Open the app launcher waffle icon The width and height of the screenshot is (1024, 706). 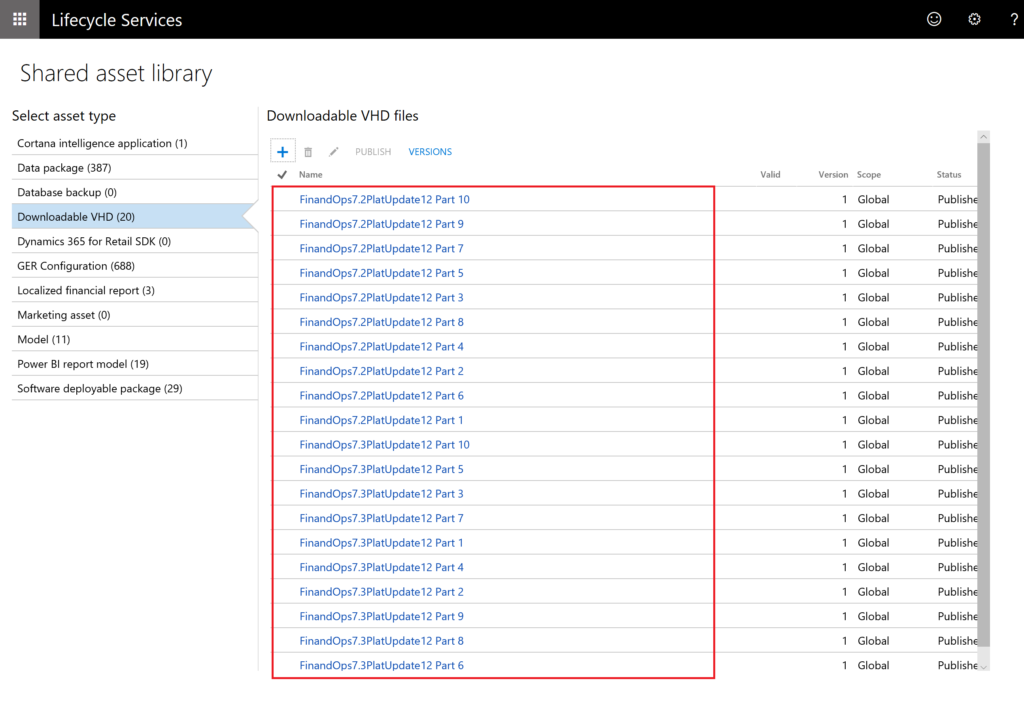pyautogui.click(x=19, y=19)
